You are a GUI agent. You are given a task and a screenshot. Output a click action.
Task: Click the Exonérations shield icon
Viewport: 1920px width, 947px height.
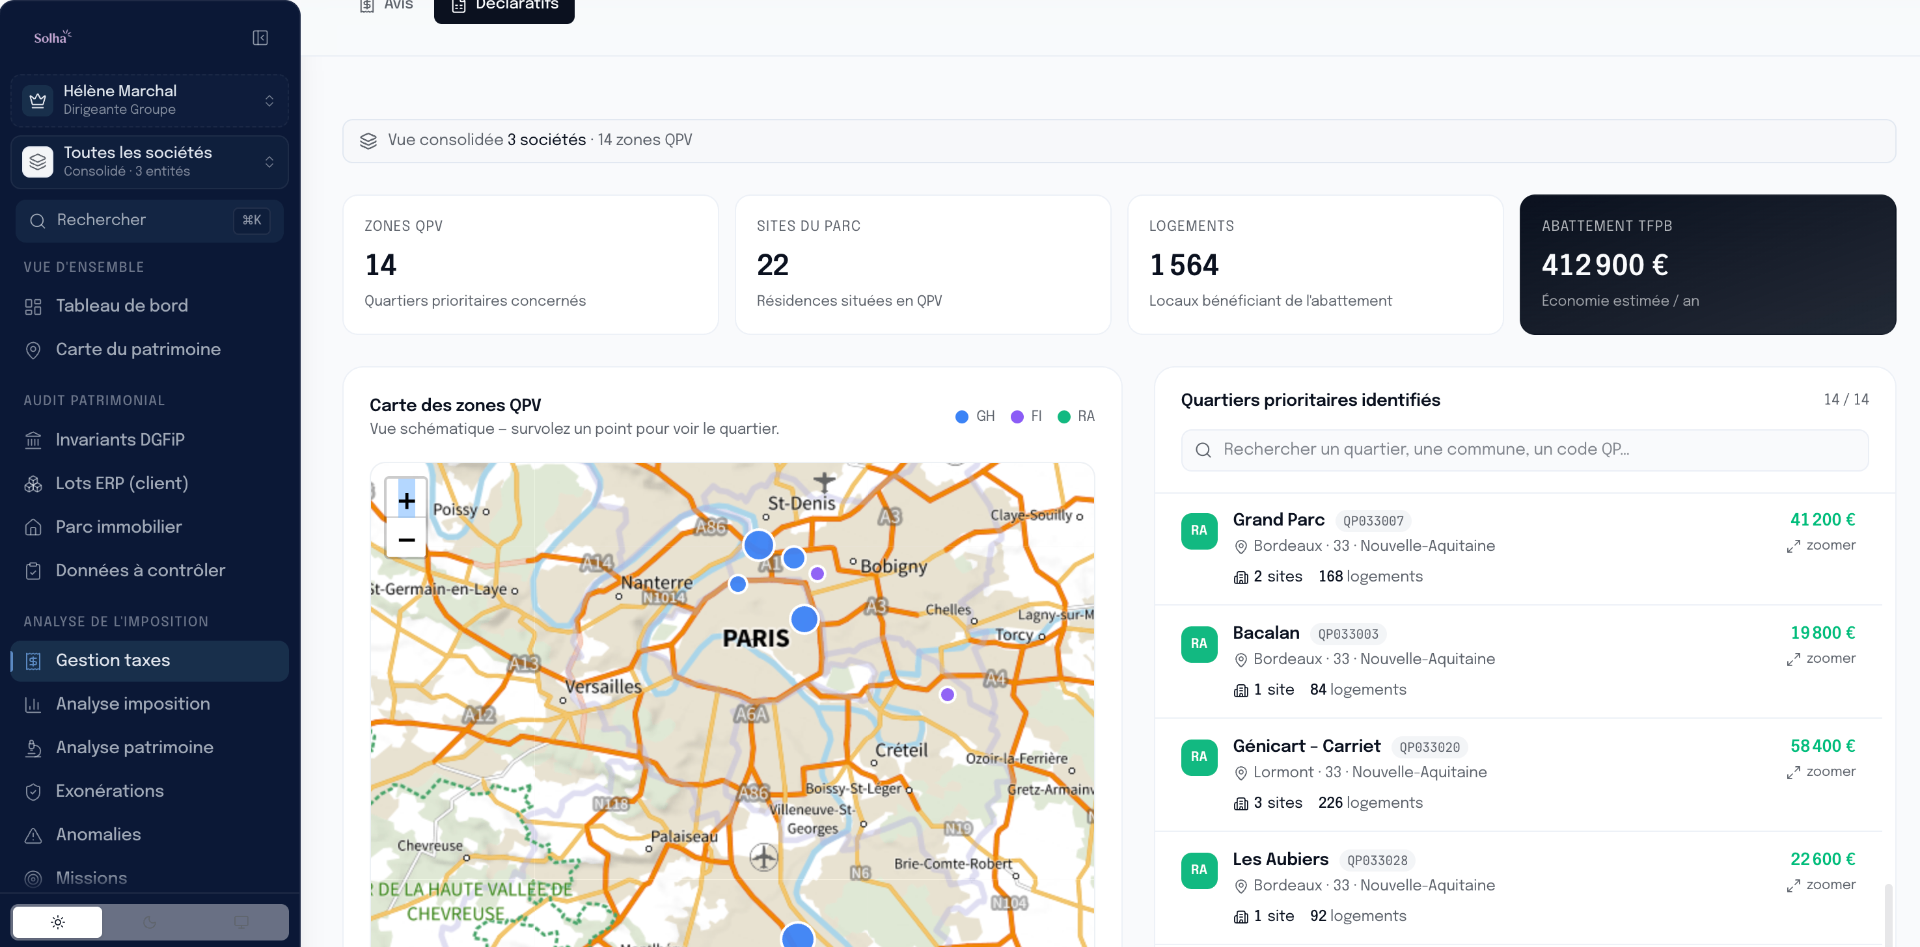click(33, 792)
